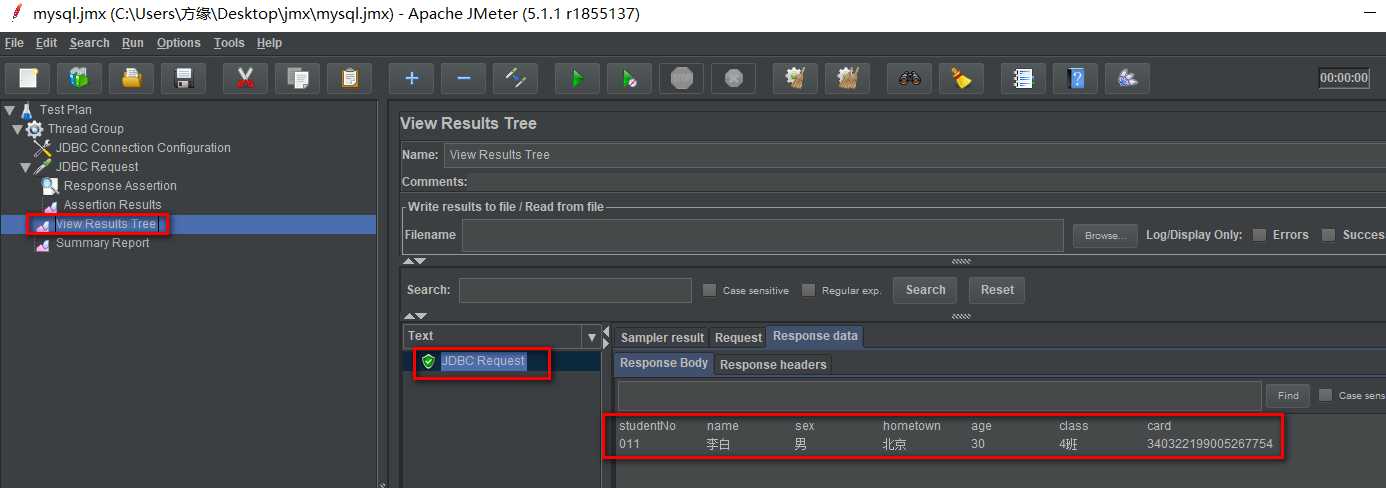Select the Response headers sub-tab

773,365
